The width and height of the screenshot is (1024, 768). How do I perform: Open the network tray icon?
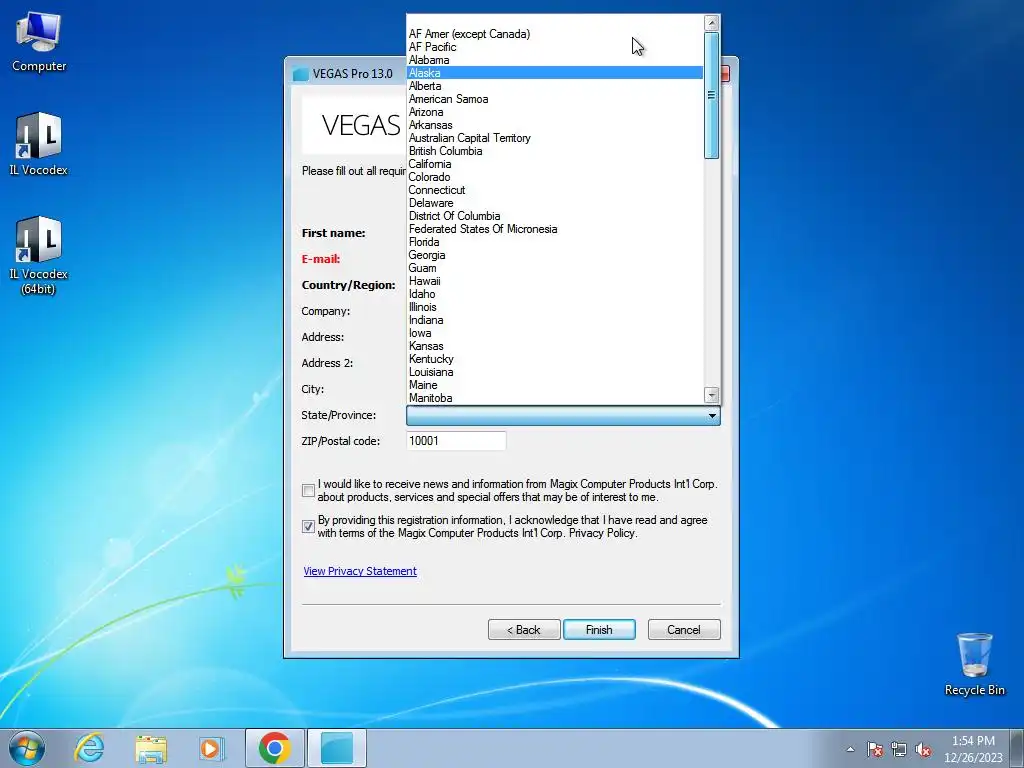tap(899, 749)
